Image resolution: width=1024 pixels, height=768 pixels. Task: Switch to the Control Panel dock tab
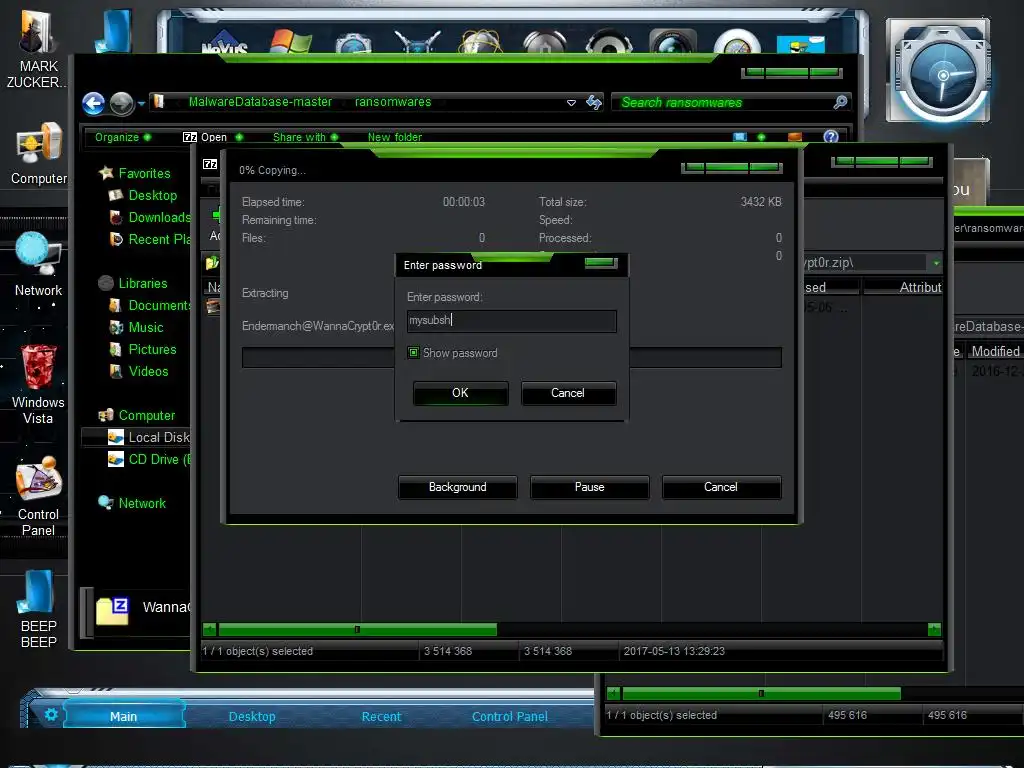click(509, 716)
